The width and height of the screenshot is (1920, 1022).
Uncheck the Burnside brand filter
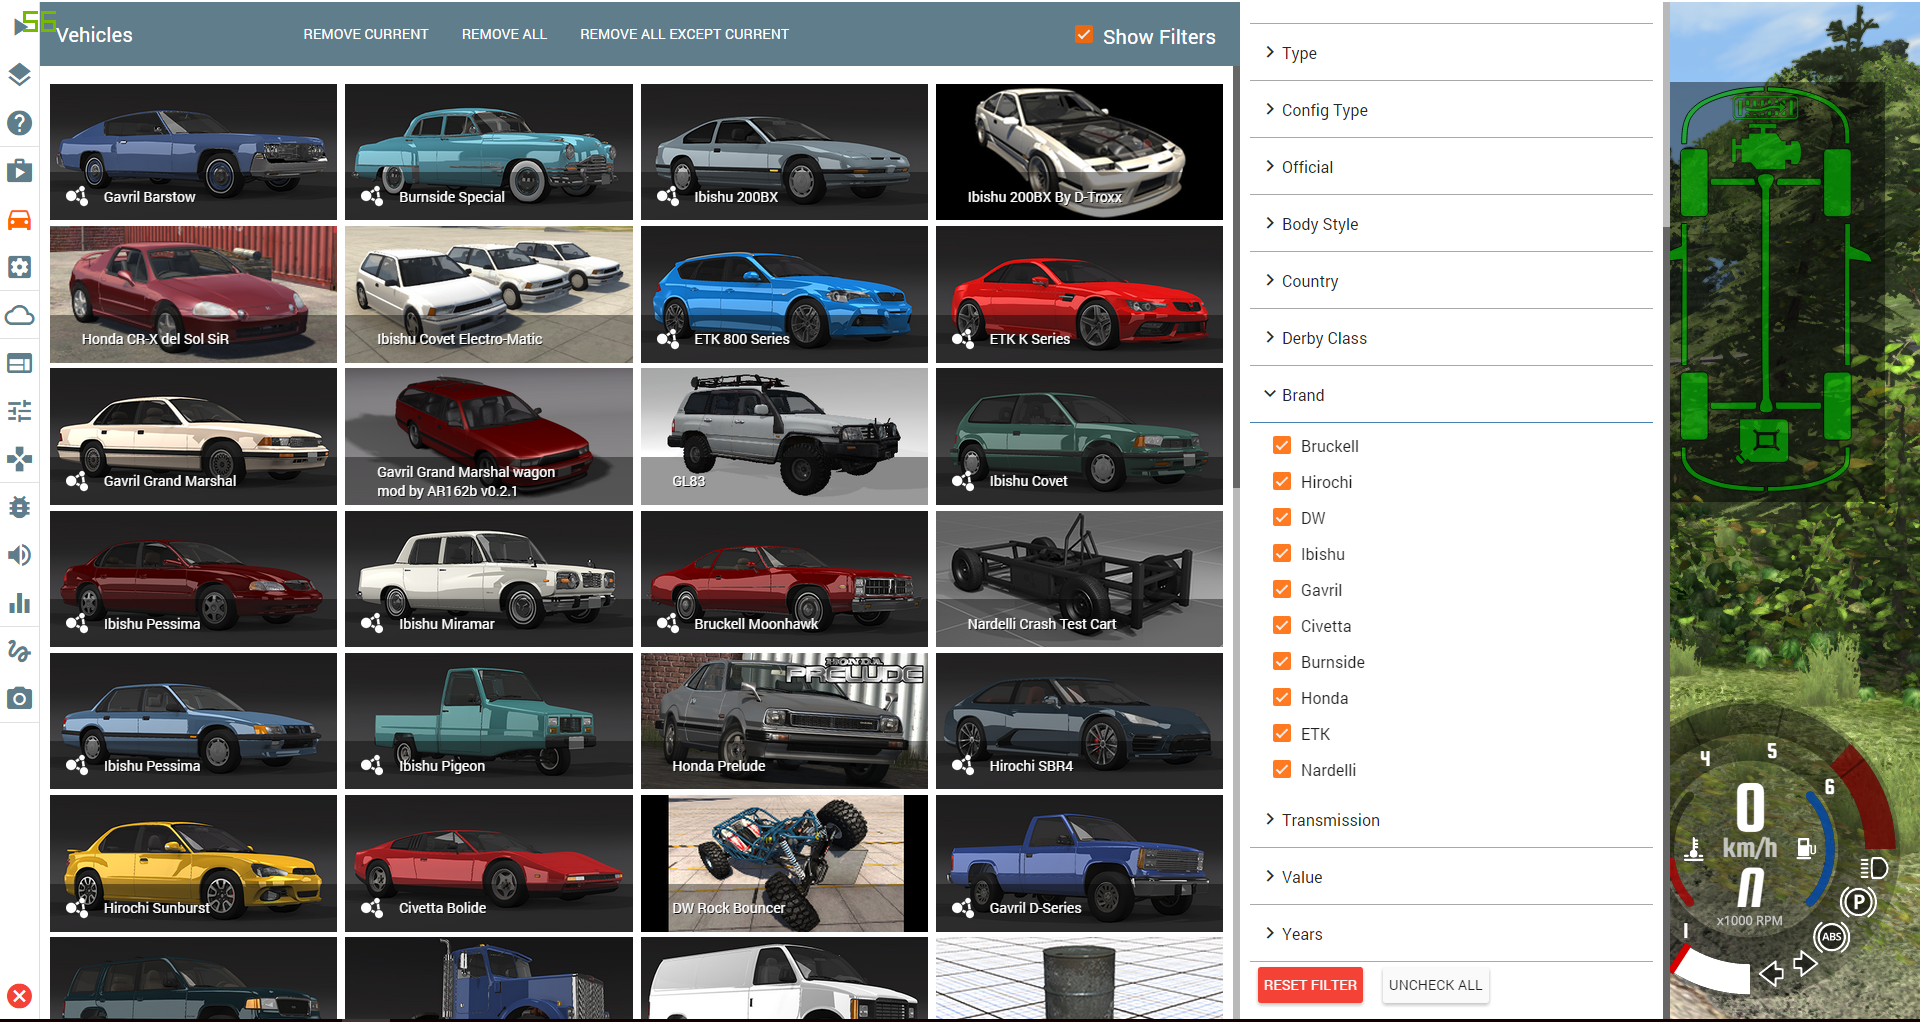click(x=1282, y=661)
